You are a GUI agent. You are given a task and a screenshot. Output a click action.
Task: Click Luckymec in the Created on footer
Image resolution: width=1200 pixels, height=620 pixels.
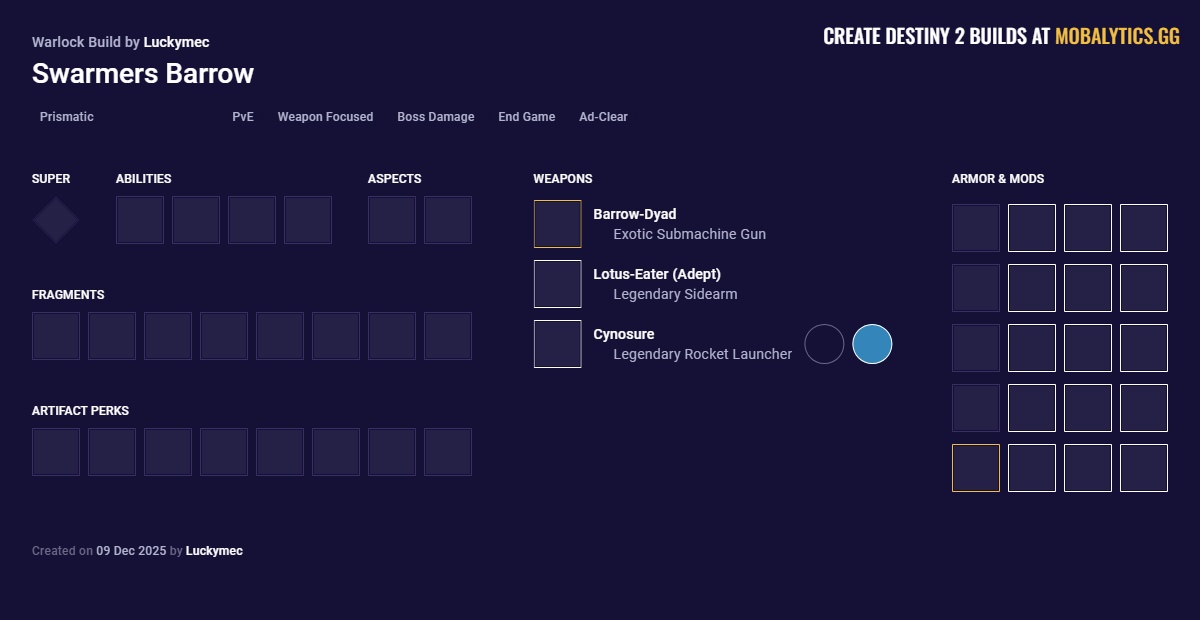click(x=214, y=551)
